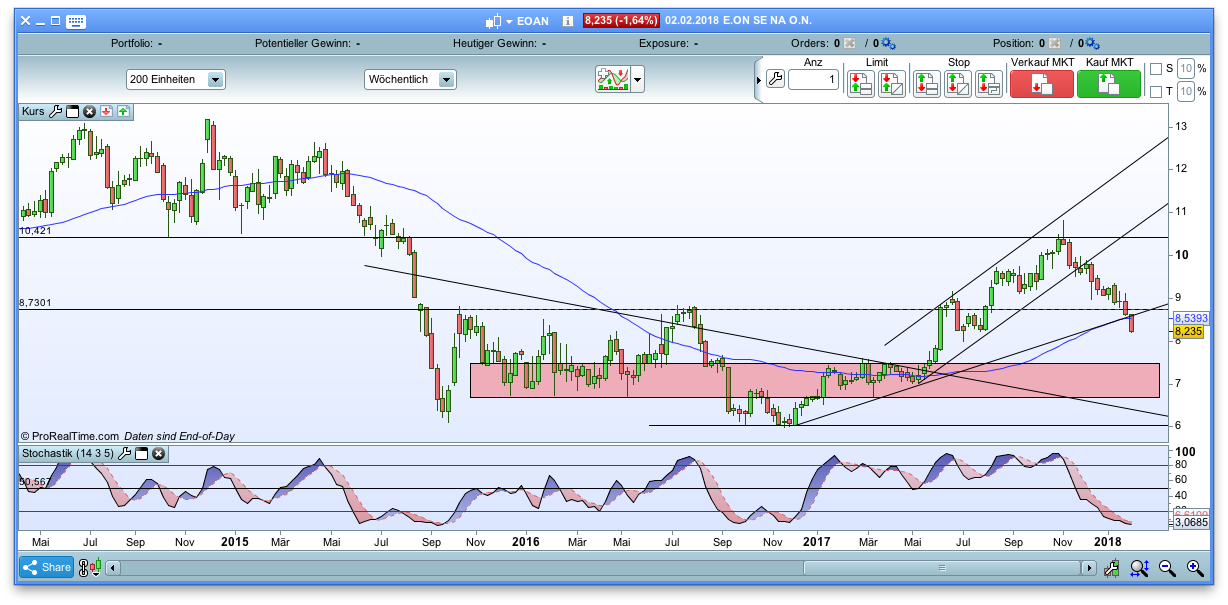Expand the indicator button dropdown arrow
Image resolution: width=1228 pixels, height=605 pixels.
coord(637,80)
